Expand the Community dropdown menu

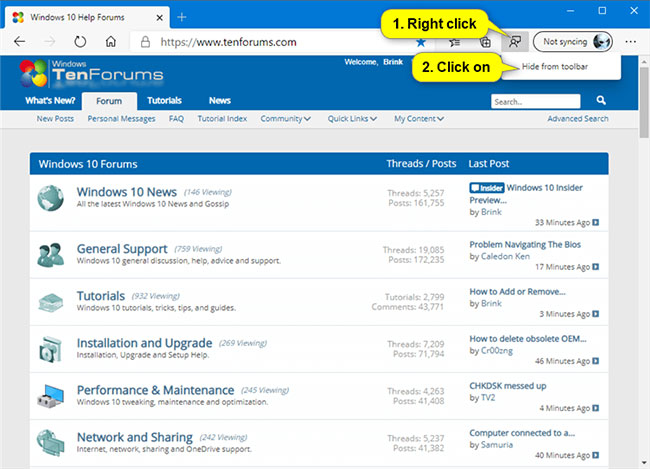(x=285, y=119)
